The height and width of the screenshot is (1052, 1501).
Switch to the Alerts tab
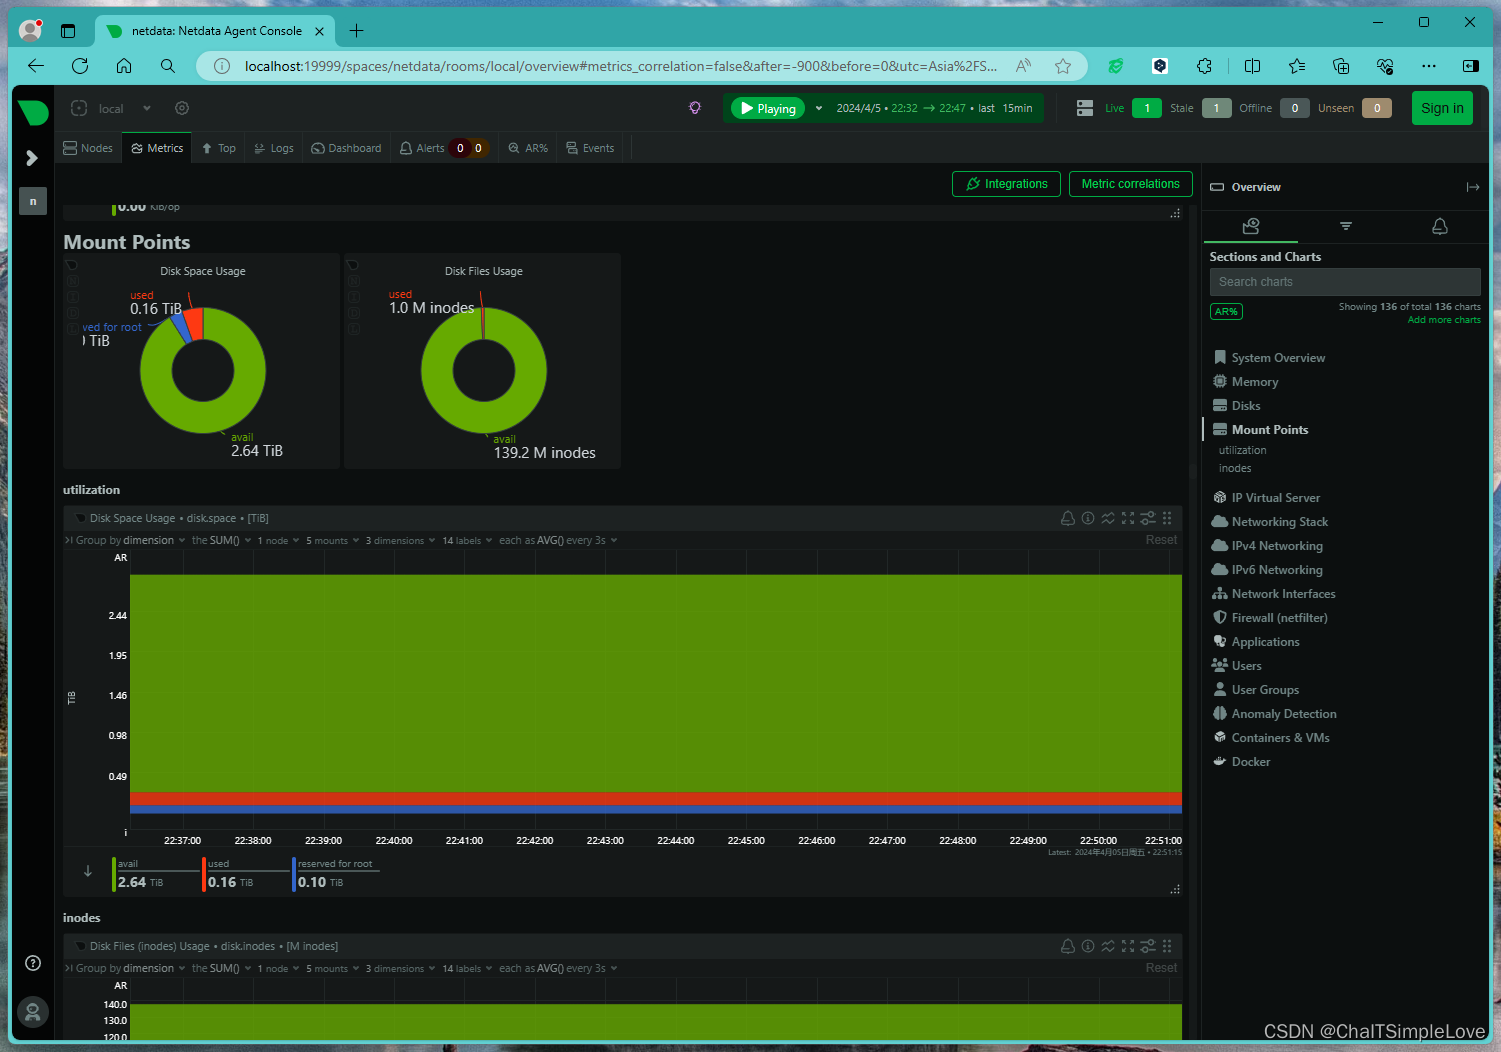tap(443, 148)
